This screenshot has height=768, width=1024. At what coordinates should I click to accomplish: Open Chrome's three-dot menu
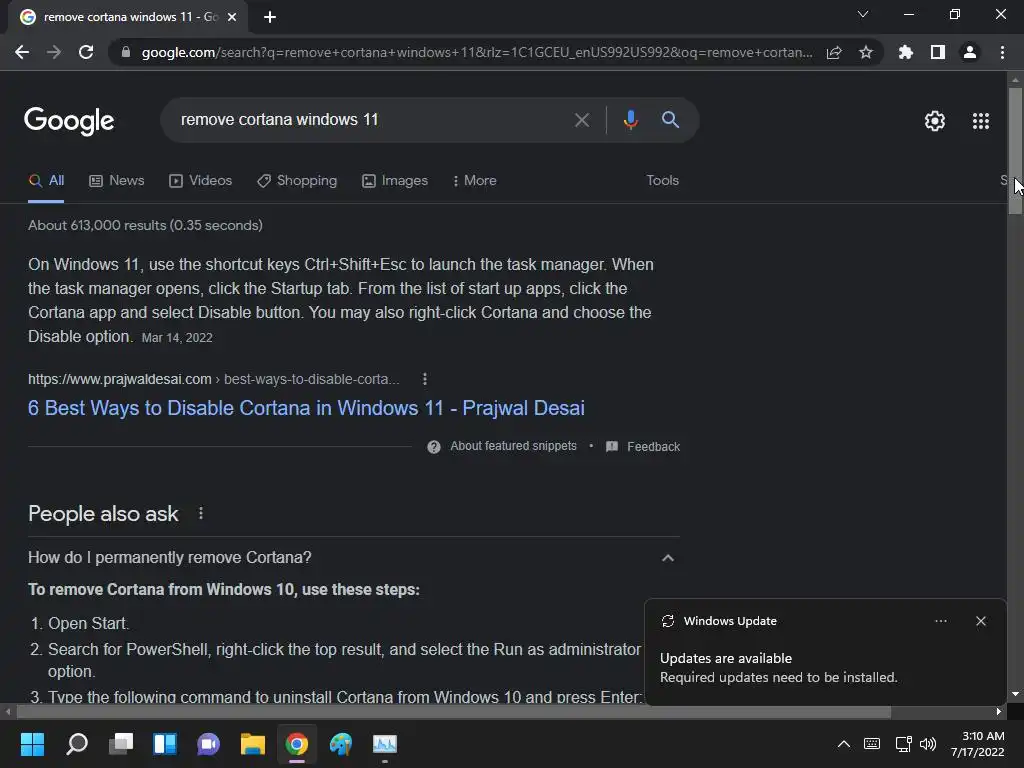1002,52
